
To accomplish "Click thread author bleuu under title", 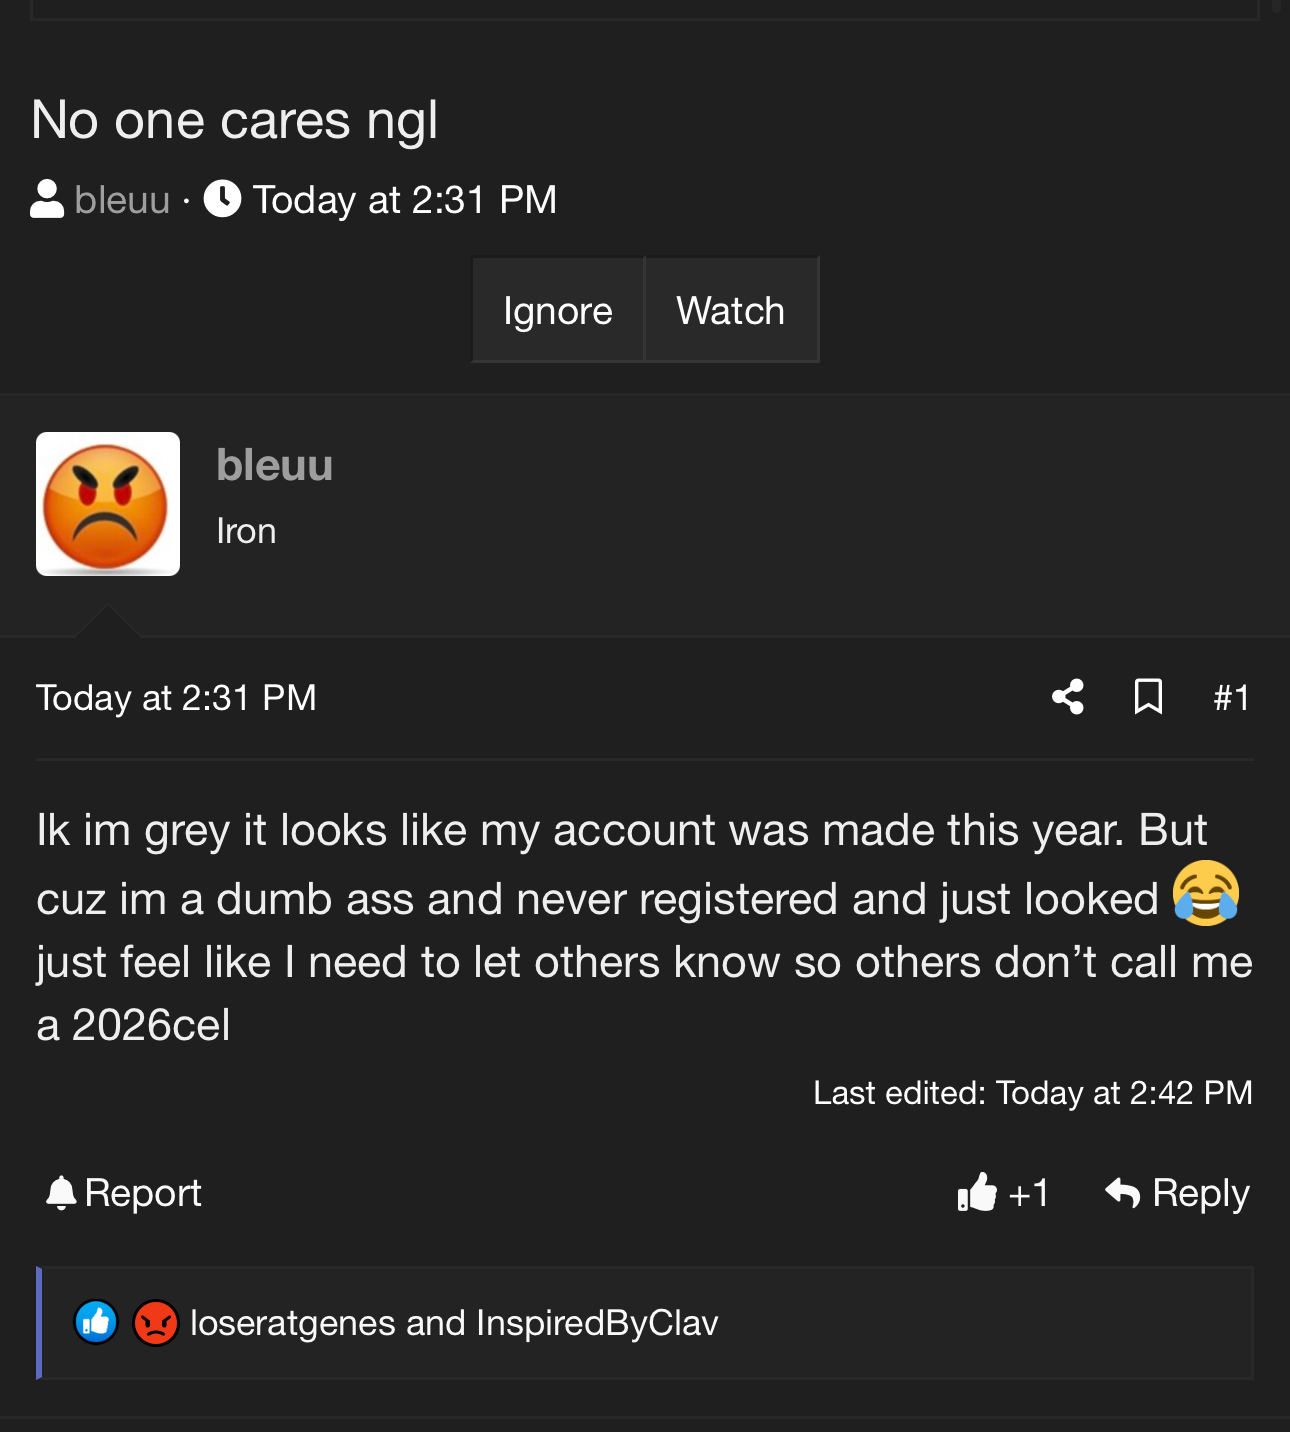I will pos(122,200).
